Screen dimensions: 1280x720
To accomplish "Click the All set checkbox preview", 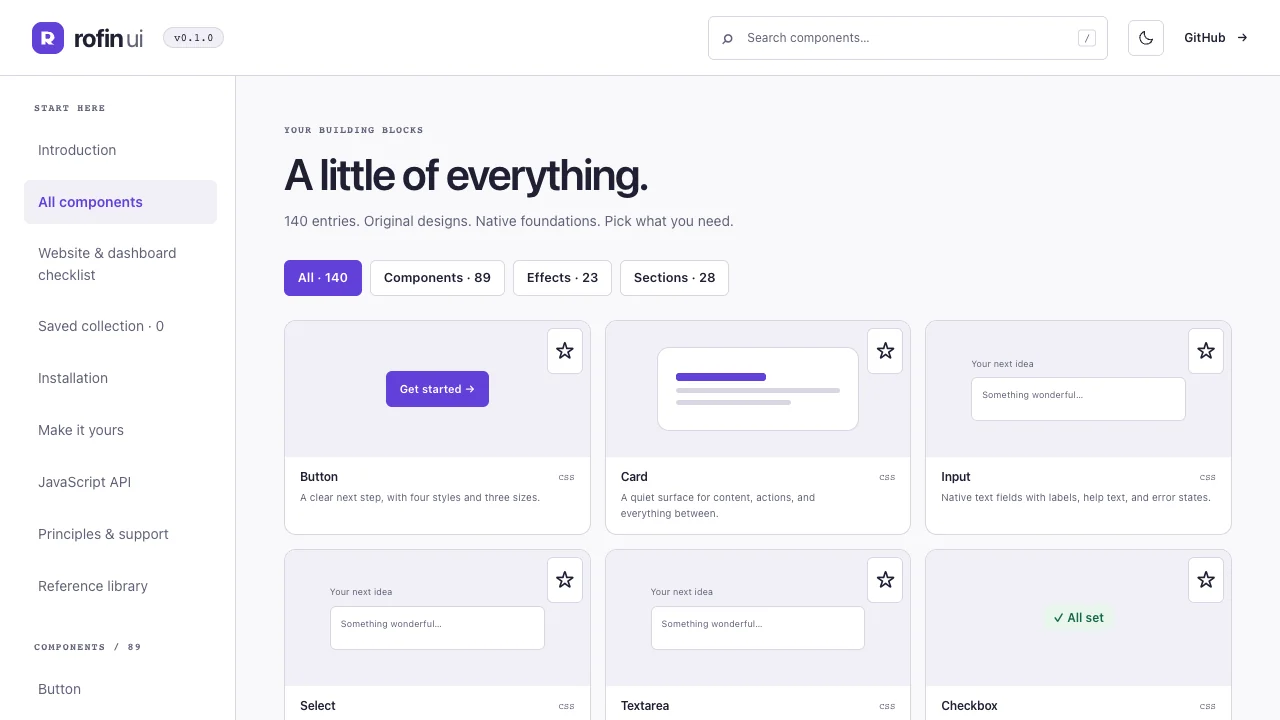I will pos(1078,618).
